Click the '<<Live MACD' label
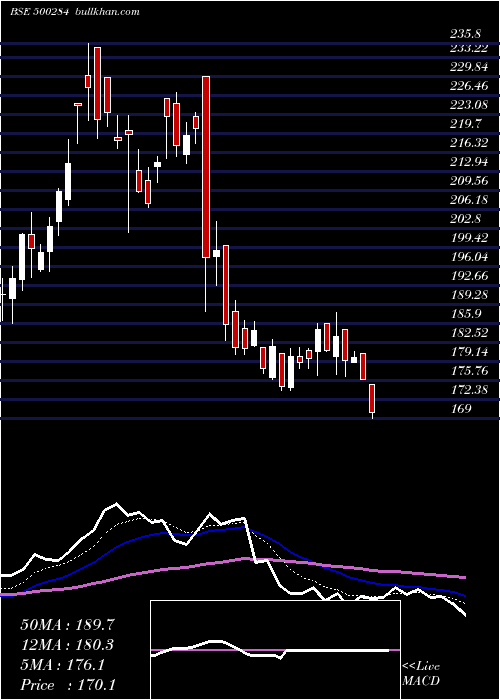The height and width of the screenshot is (700, 500). (421, 674)
